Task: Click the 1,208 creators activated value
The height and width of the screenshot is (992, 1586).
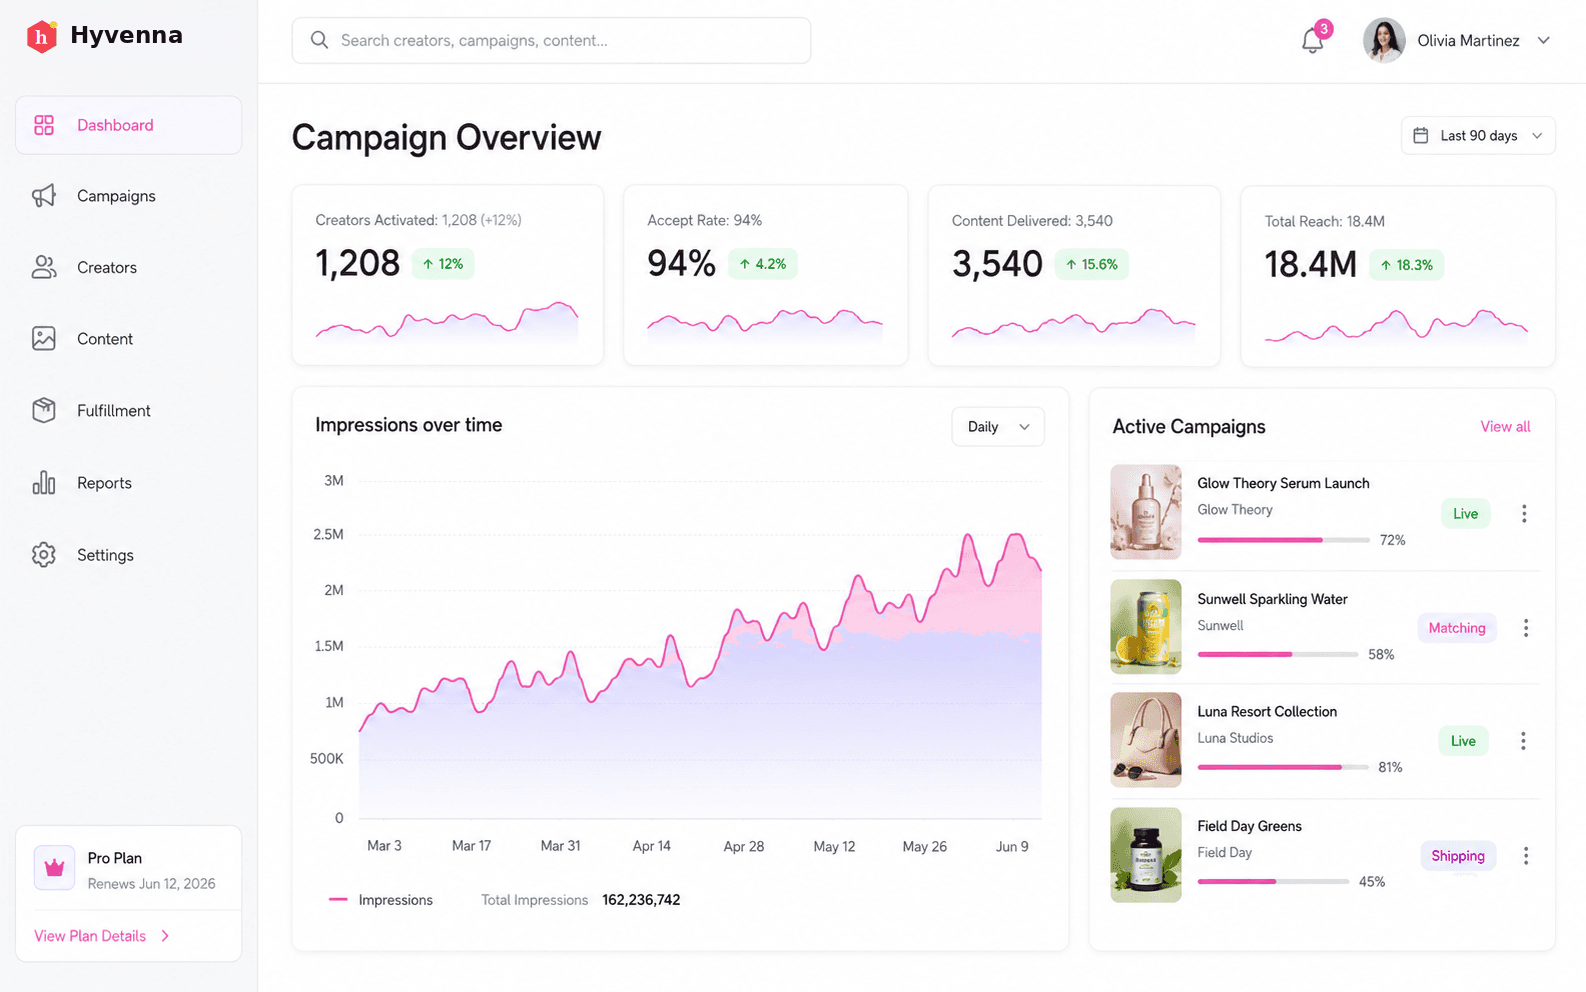Action: click(x=357, y=263)
